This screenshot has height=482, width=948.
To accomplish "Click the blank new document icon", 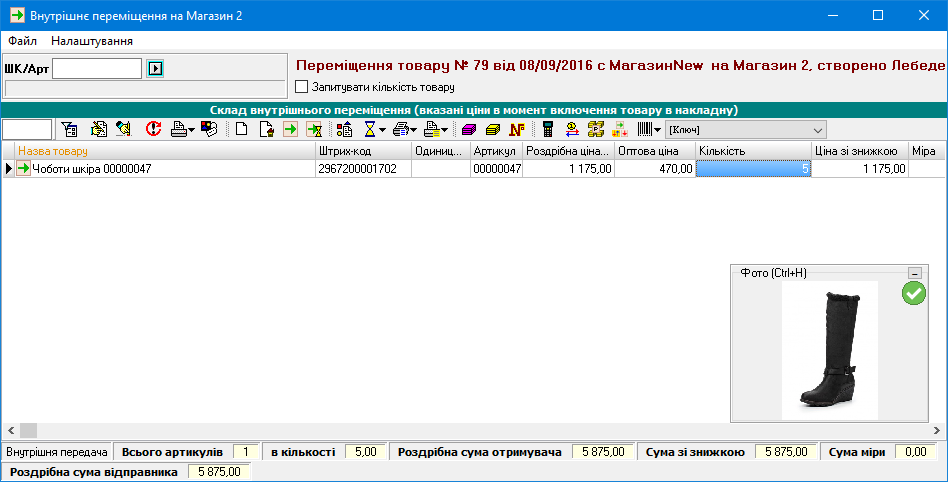I will (x=241, y=129).
